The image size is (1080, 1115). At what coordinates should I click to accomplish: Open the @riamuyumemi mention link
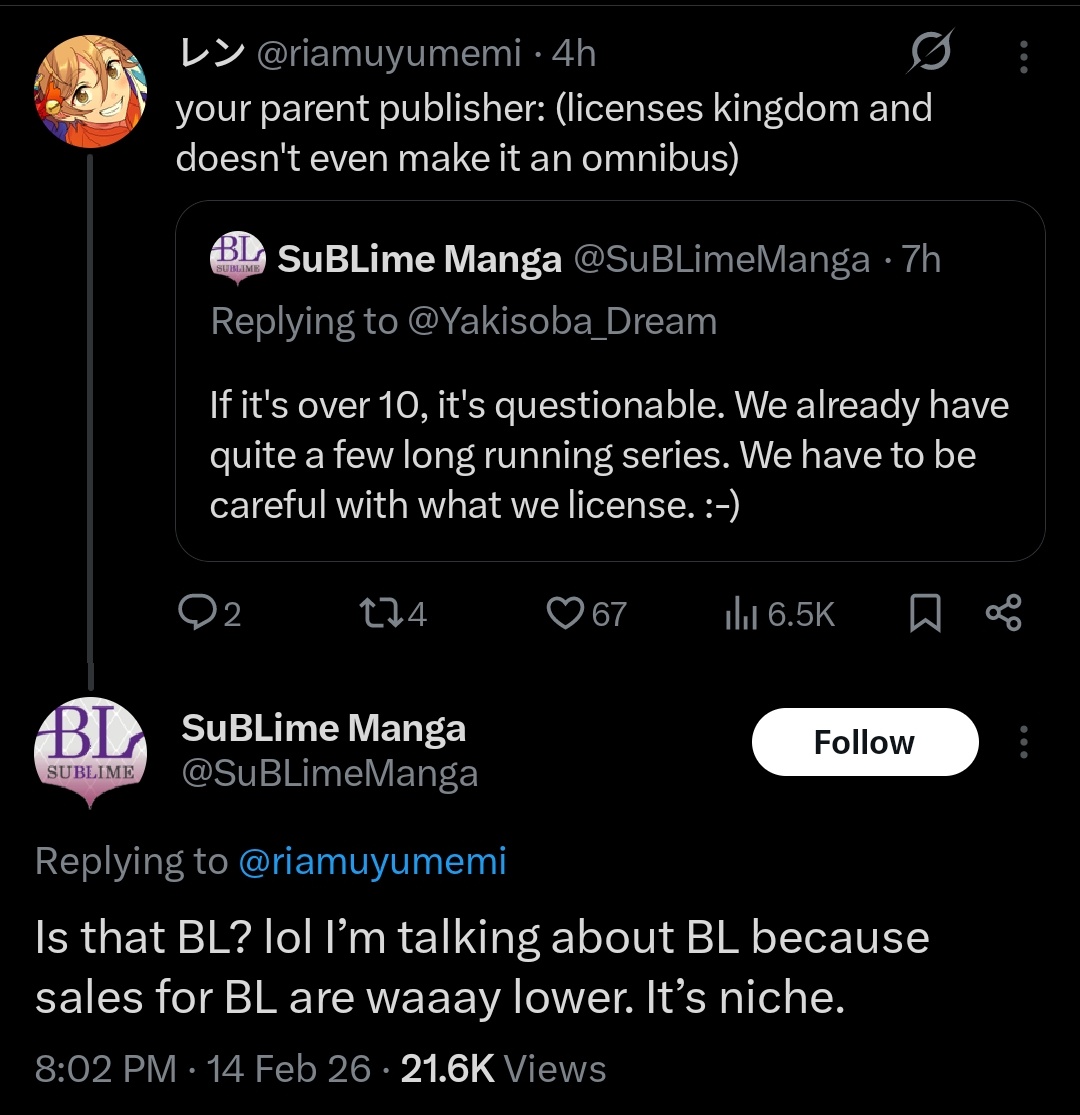click(372, 861)
